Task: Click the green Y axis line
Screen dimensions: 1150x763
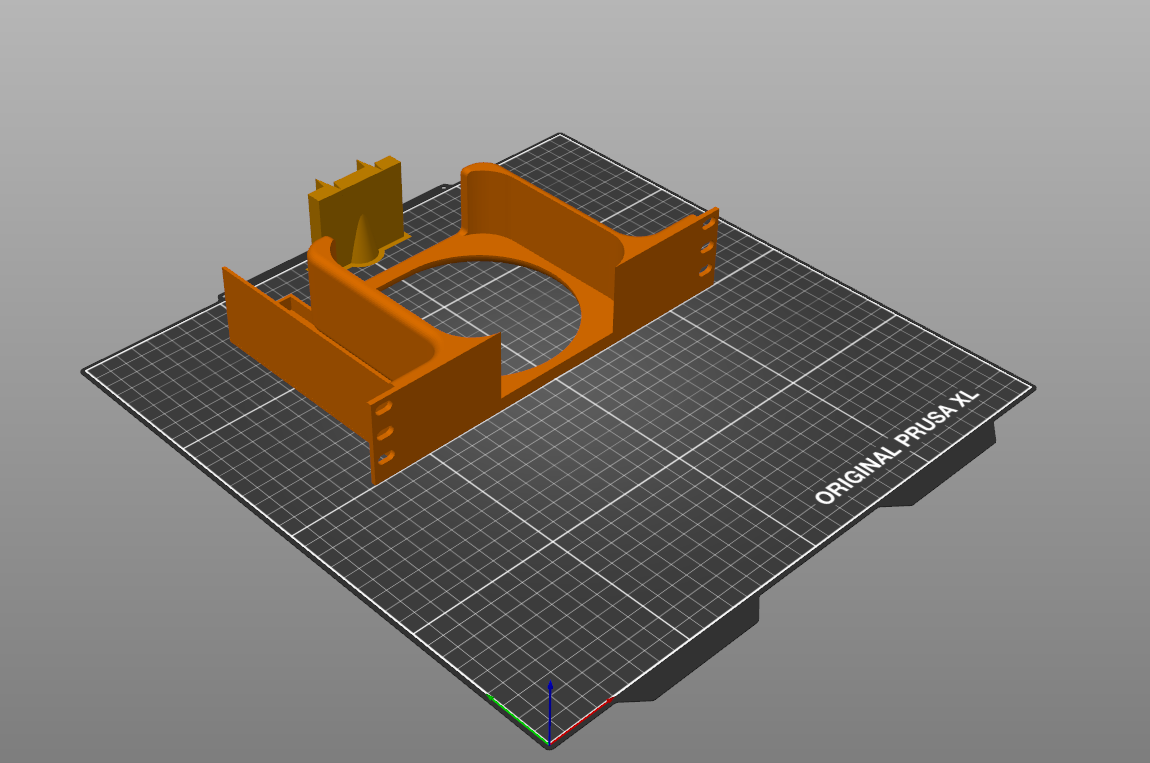Action: click(517, 718)
